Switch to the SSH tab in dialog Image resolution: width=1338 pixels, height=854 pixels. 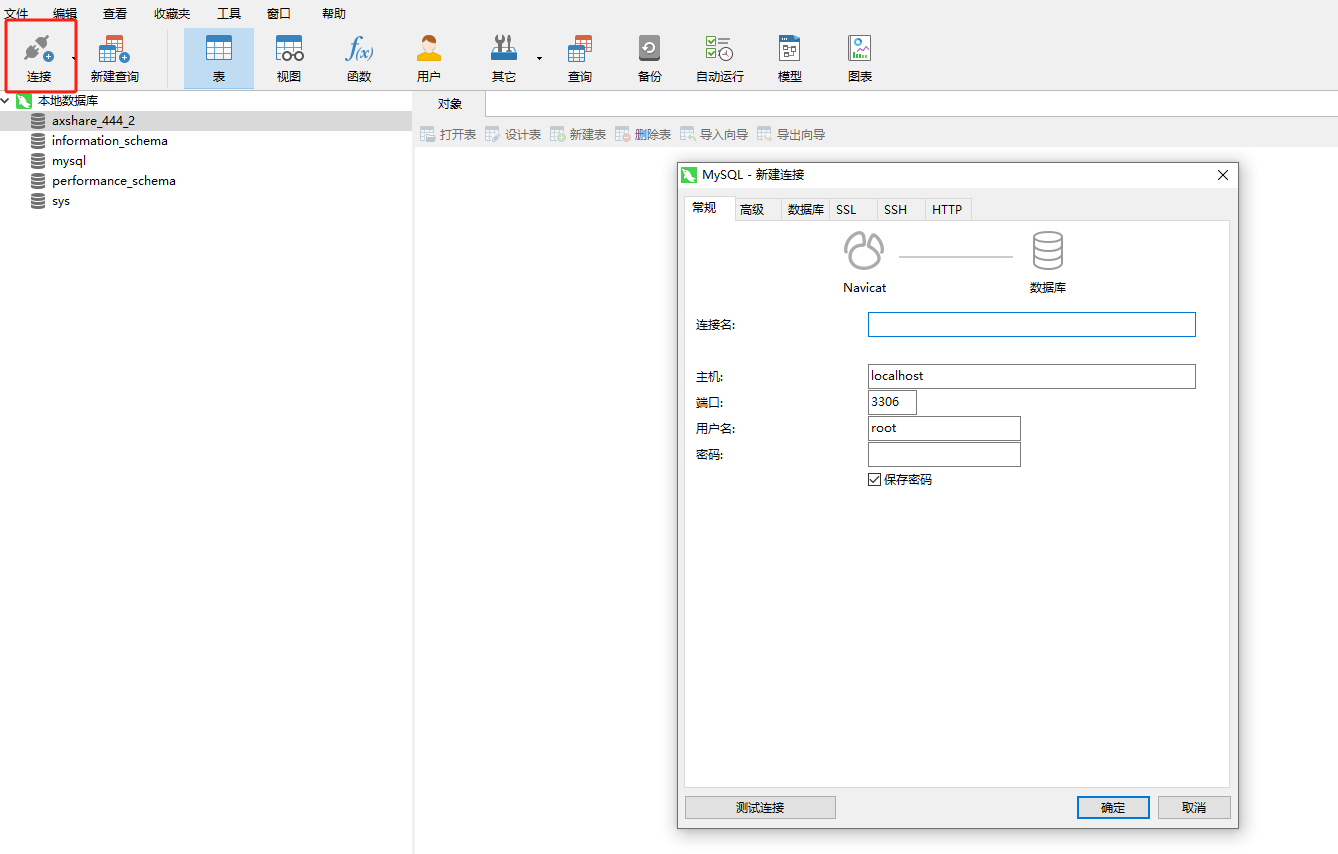pos(895,210)
